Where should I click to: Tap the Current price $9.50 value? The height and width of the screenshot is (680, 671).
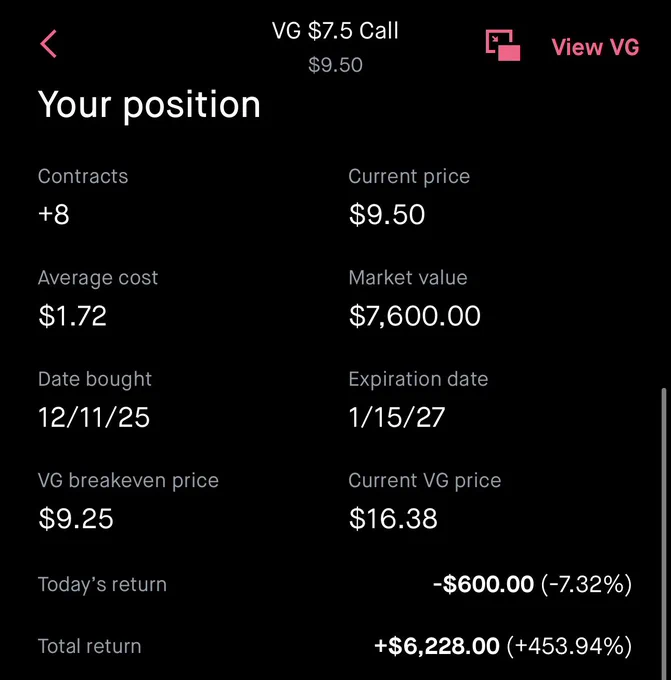click(x=386, y=214)
